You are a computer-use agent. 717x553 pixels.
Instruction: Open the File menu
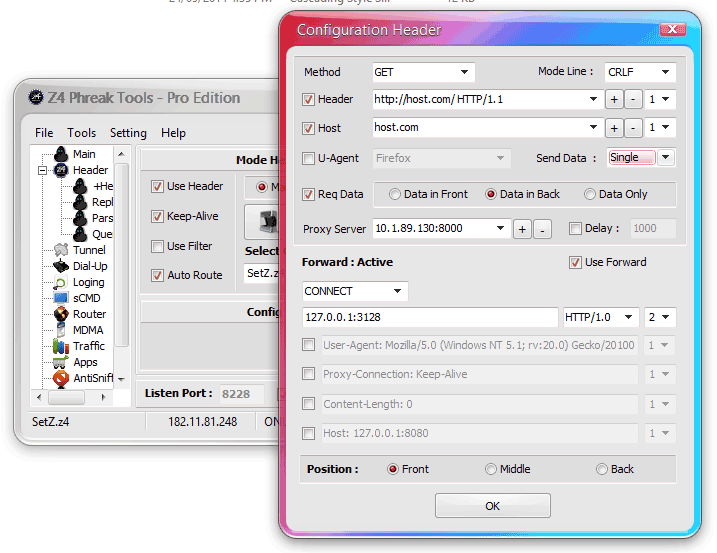(44, 133)
